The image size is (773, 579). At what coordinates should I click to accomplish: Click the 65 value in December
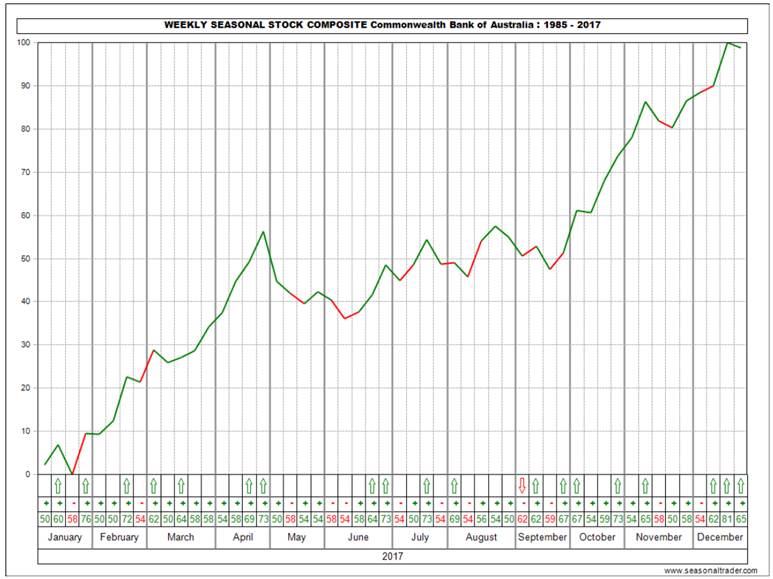[741, 519]
